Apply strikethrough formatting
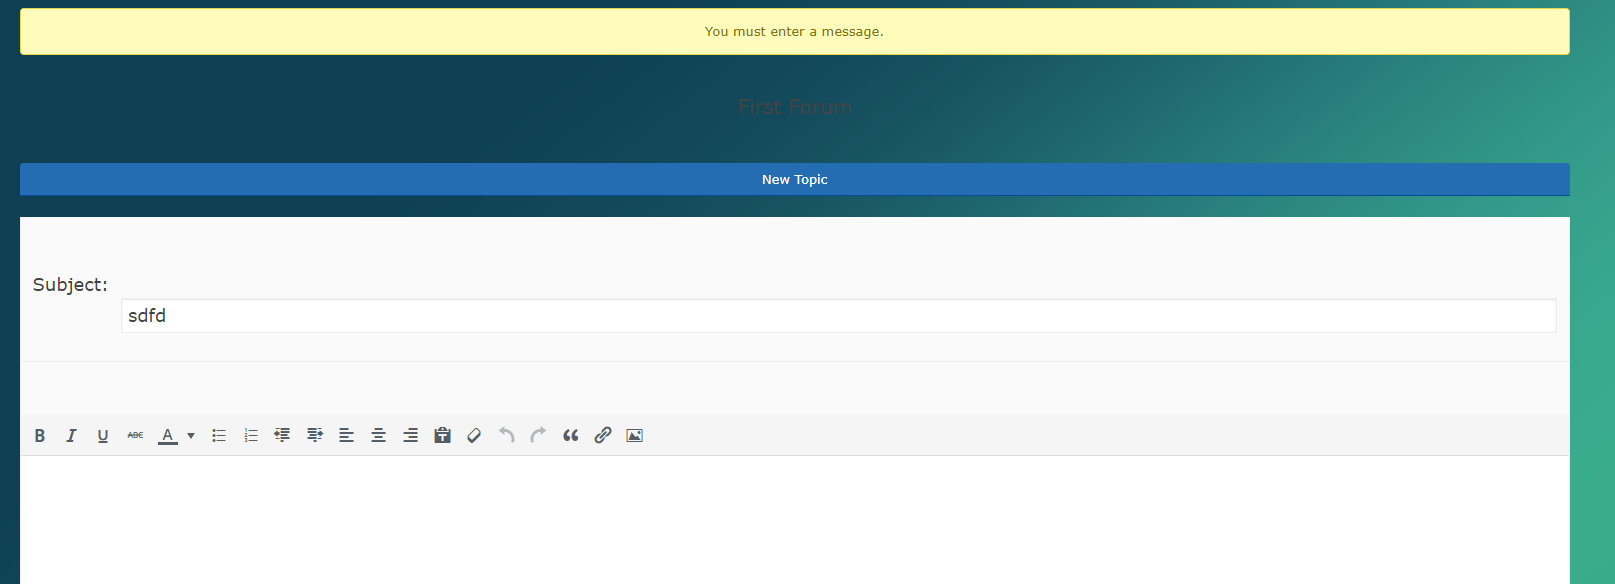 (135, 436)
